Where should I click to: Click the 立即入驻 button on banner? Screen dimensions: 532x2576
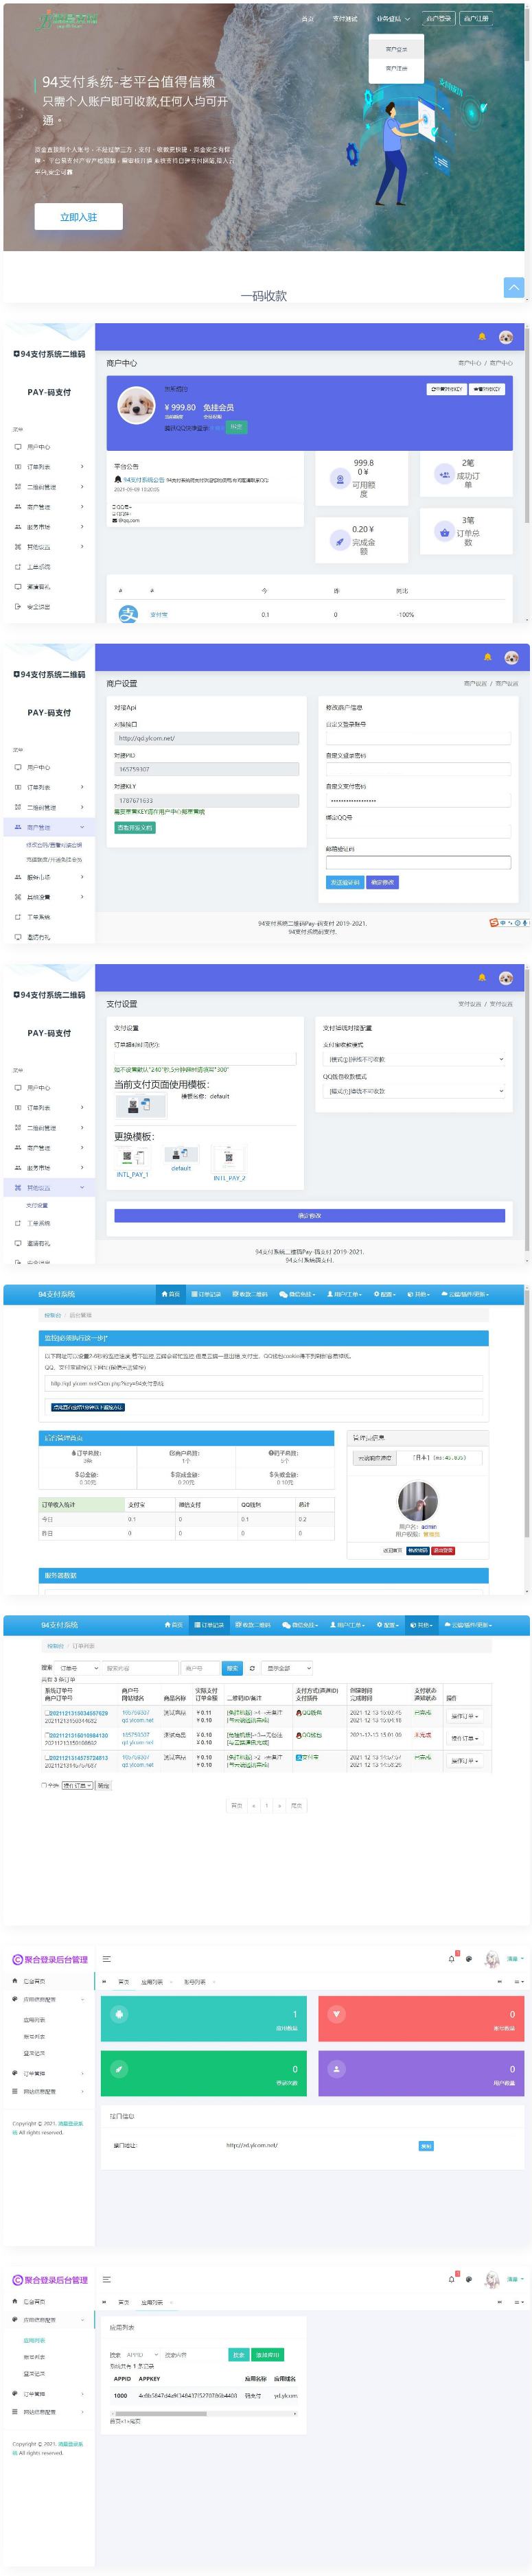[x=78, y=217]
